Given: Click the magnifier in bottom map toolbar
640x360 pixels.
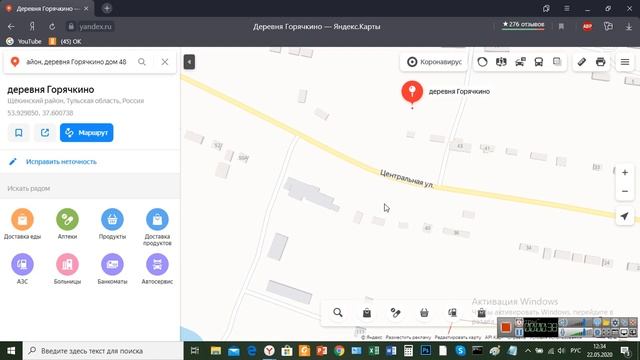Looking at the screenshot, I should (338, 313).
